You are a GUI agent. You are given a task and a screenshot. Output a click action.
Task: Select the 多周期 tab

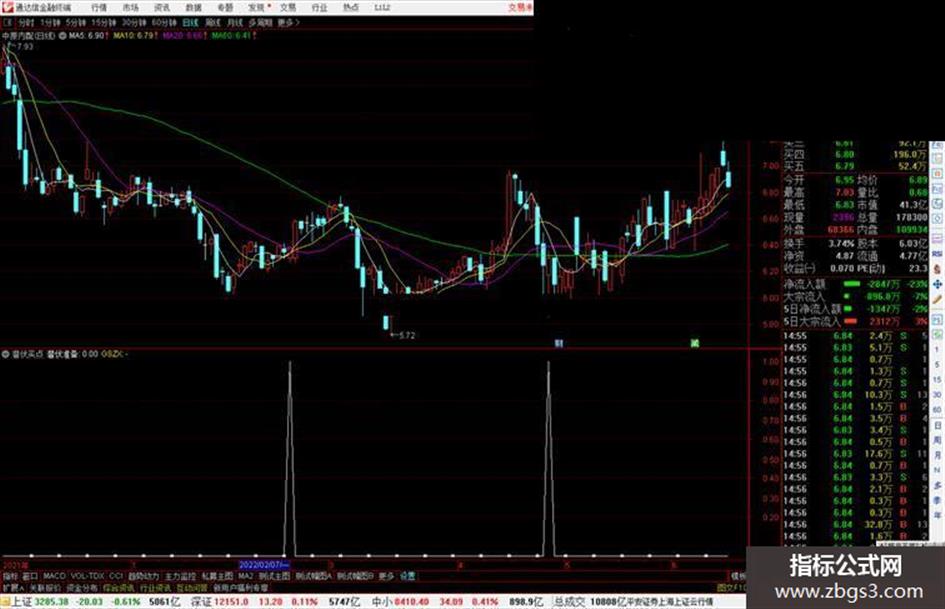260,23
